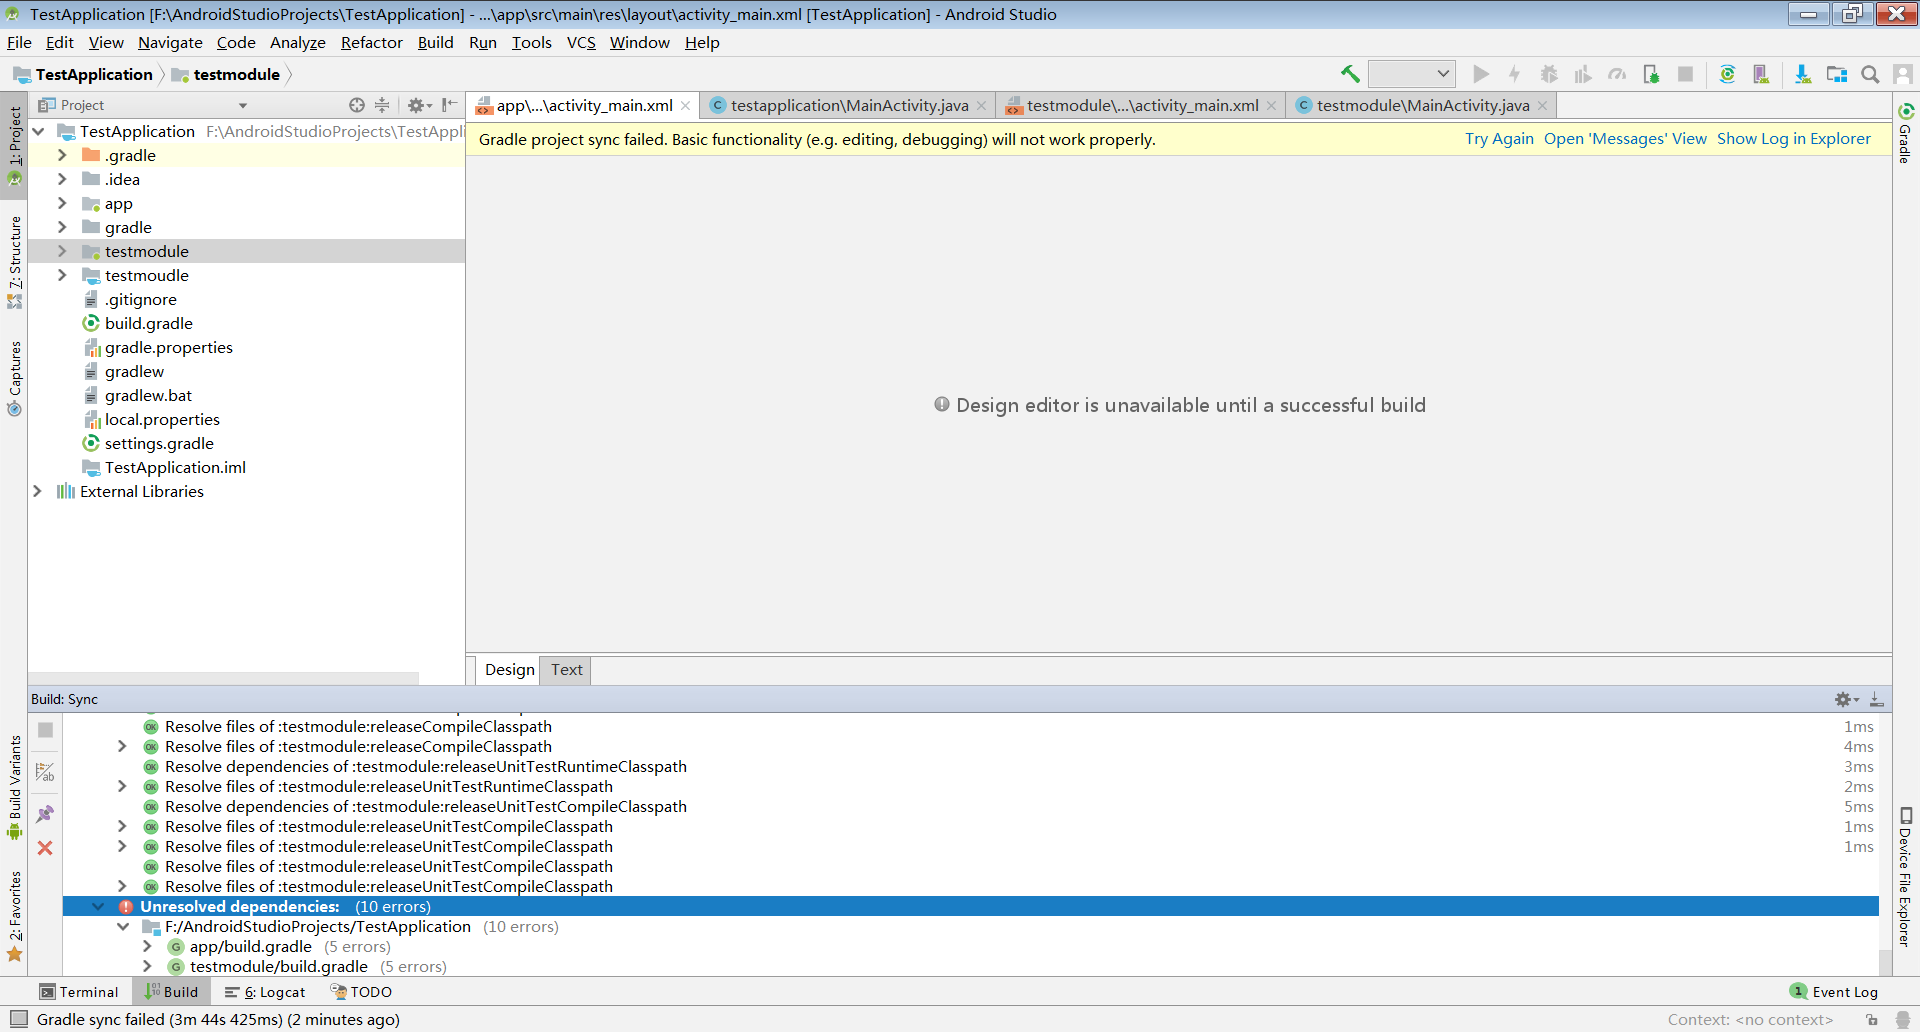The image size is (1920, 1032).
Task: Open the Event Log
Action: coord(1834,992)
